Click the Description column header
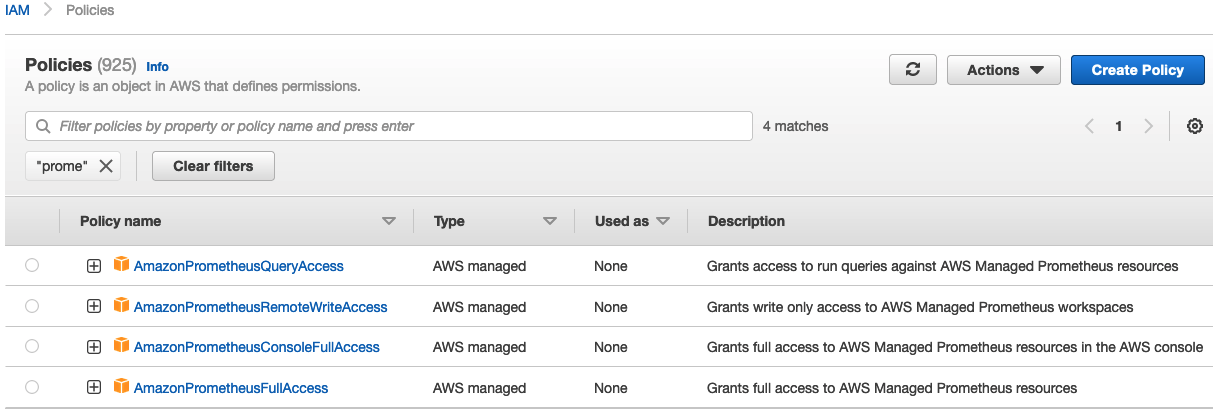 pyautogui.click(x=746, y=221)
